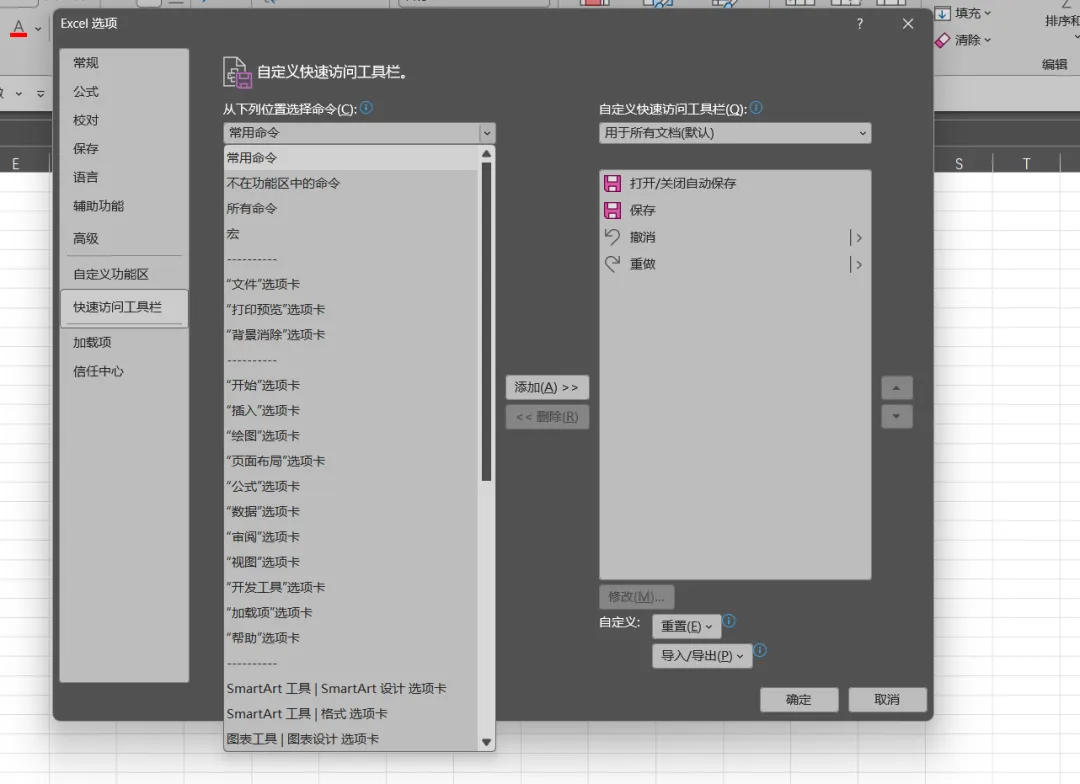Choose "审阅"选项卡 in the list
The image size is (1080, 784).
pyautogui.click(x=351, y=537)
